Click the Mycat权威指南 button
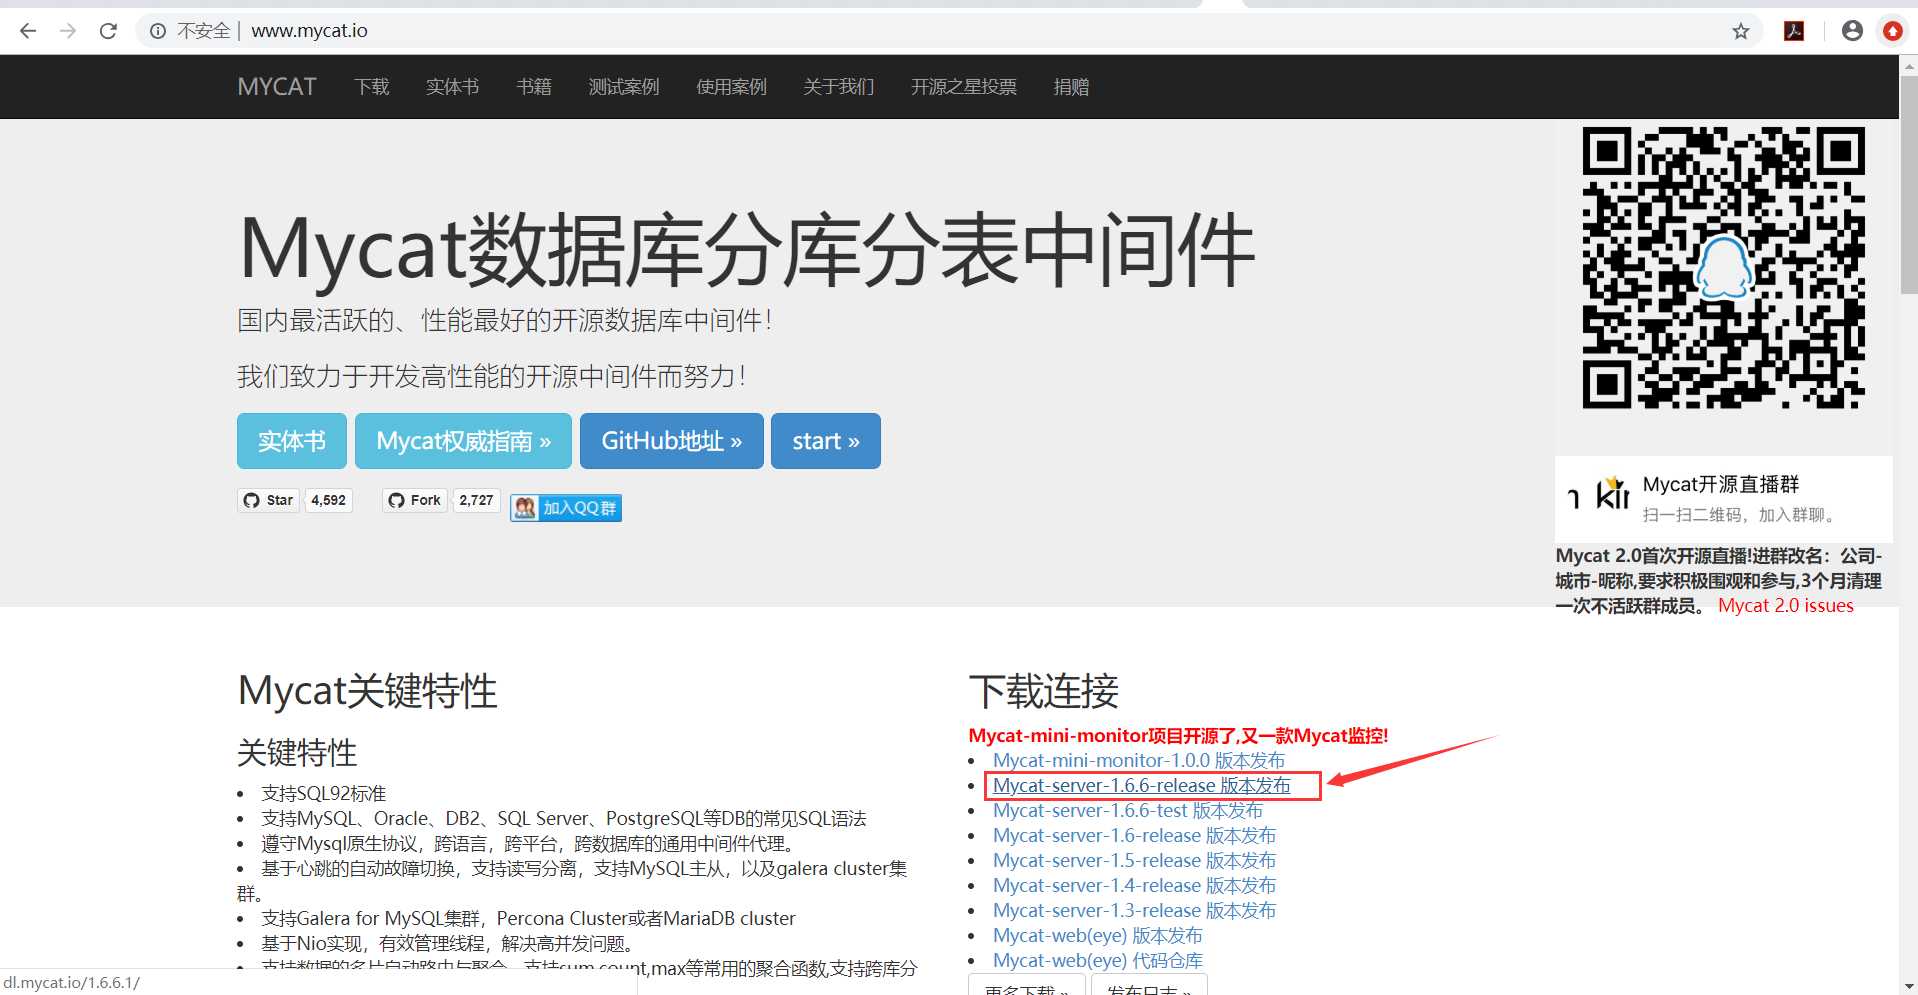 463,441
